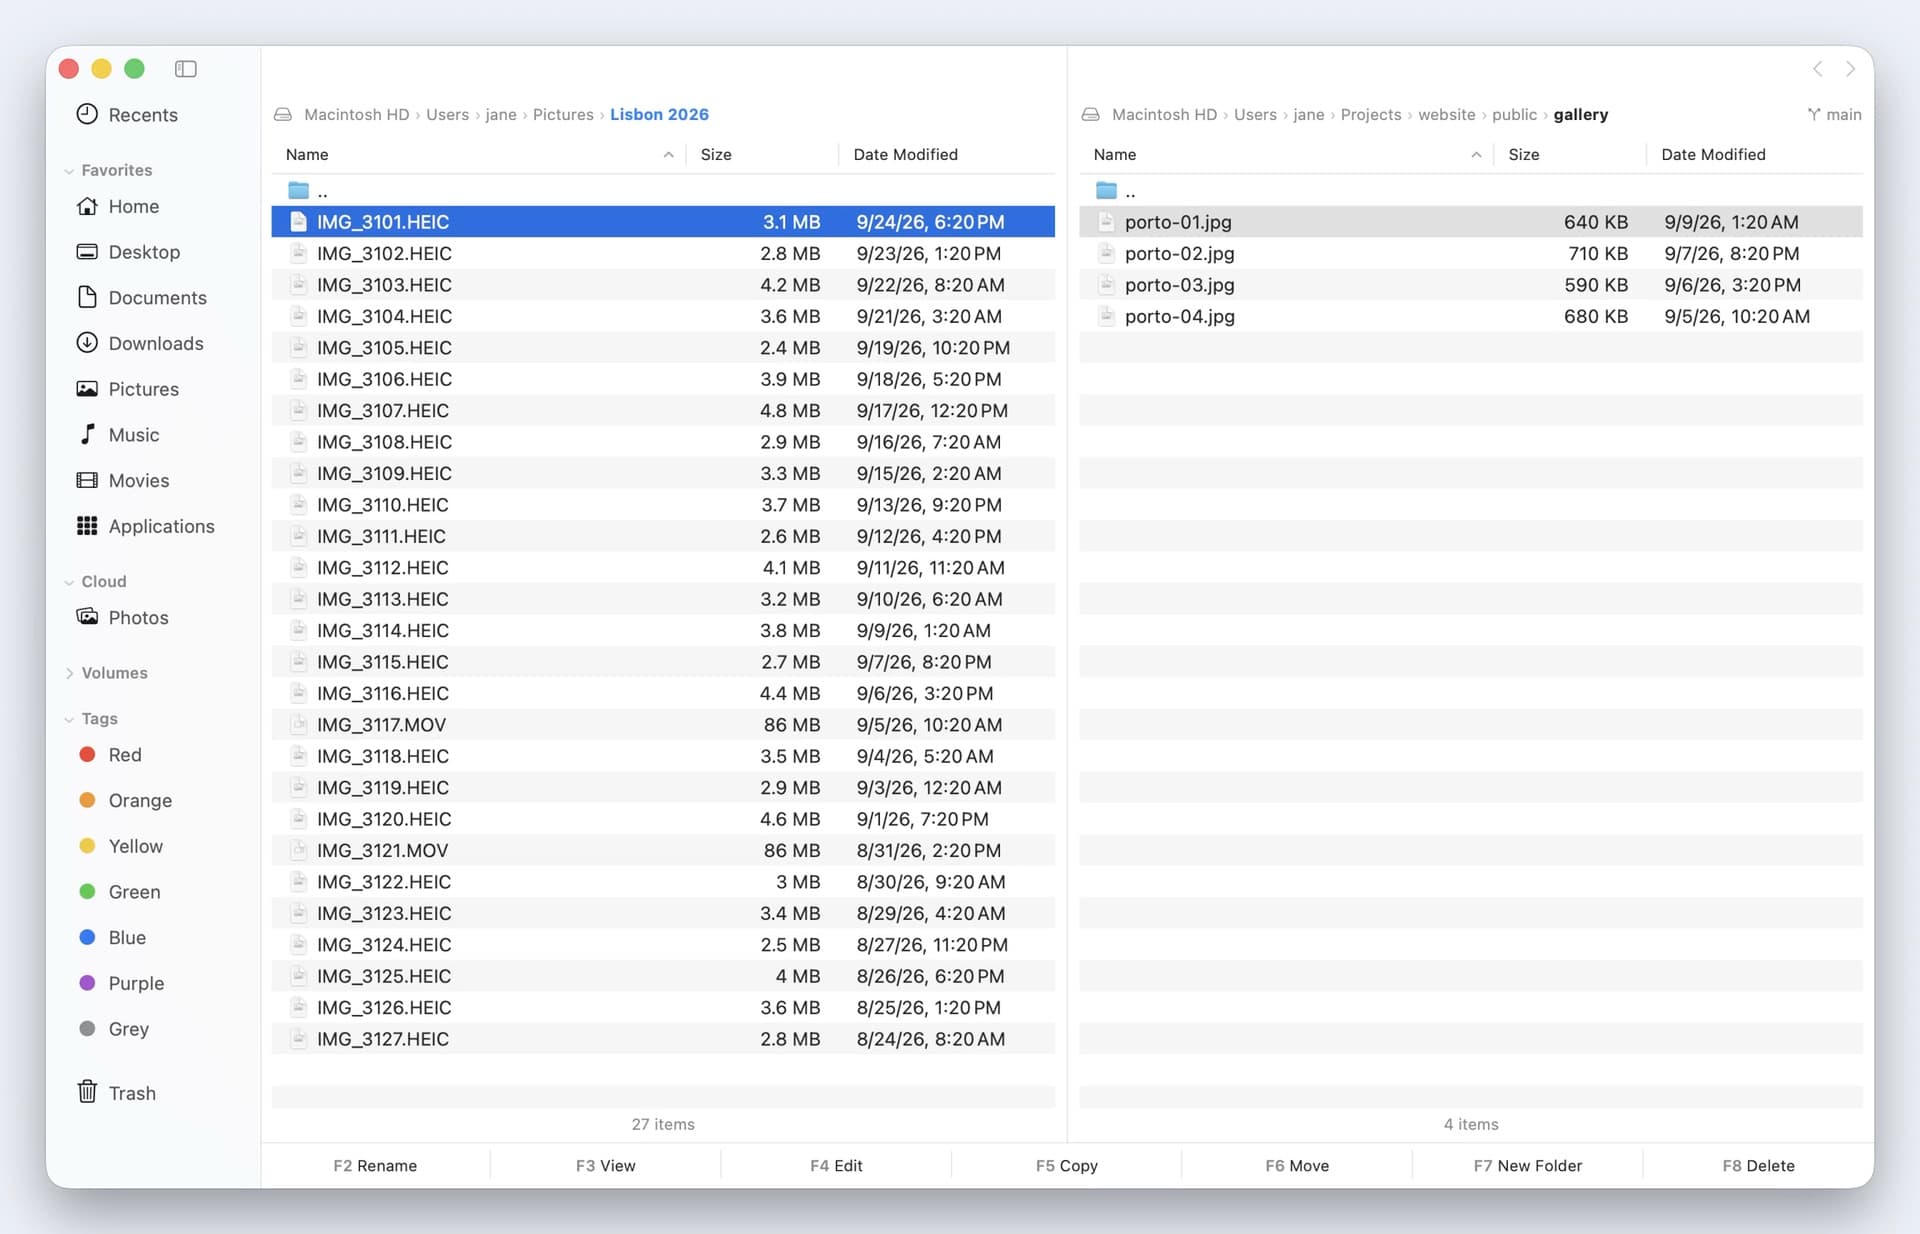Viewport: 1920px width, 1234px height.
Task: Select the Red tag dot
Action: 87,754
